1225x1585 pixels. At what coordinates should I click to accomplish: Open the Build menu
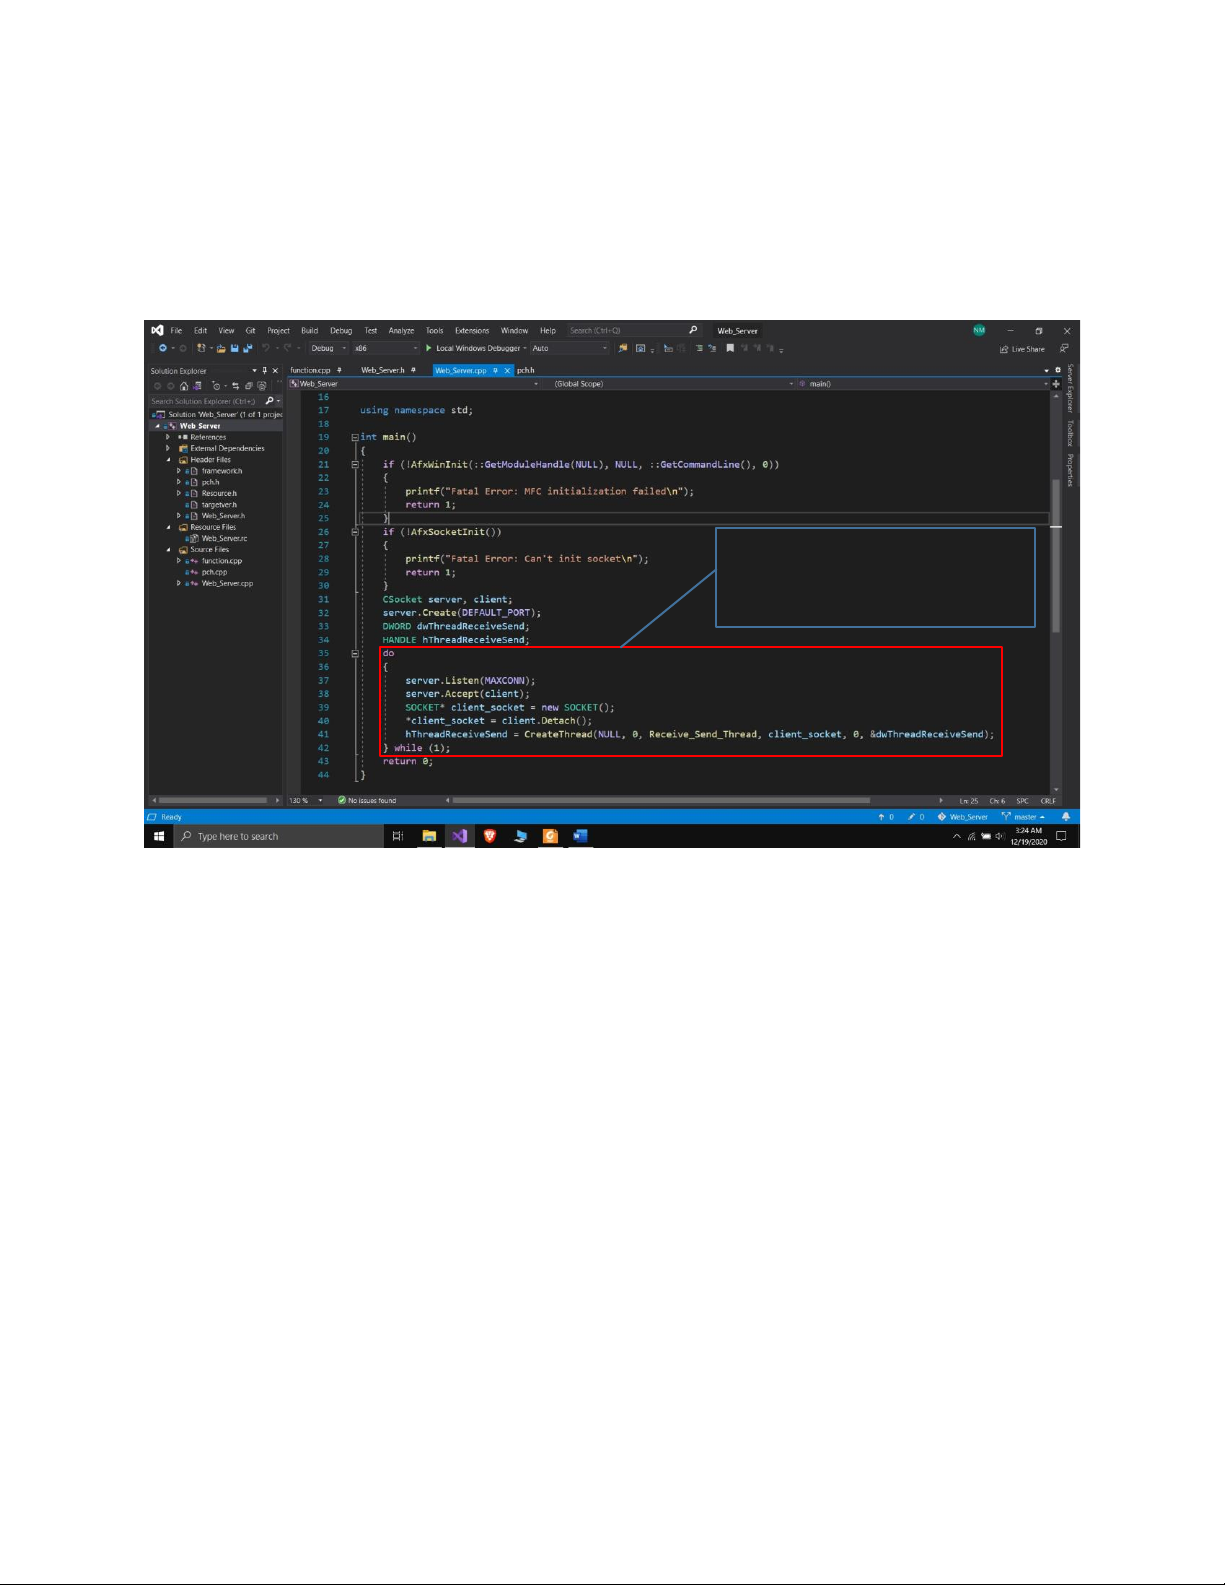310,331
